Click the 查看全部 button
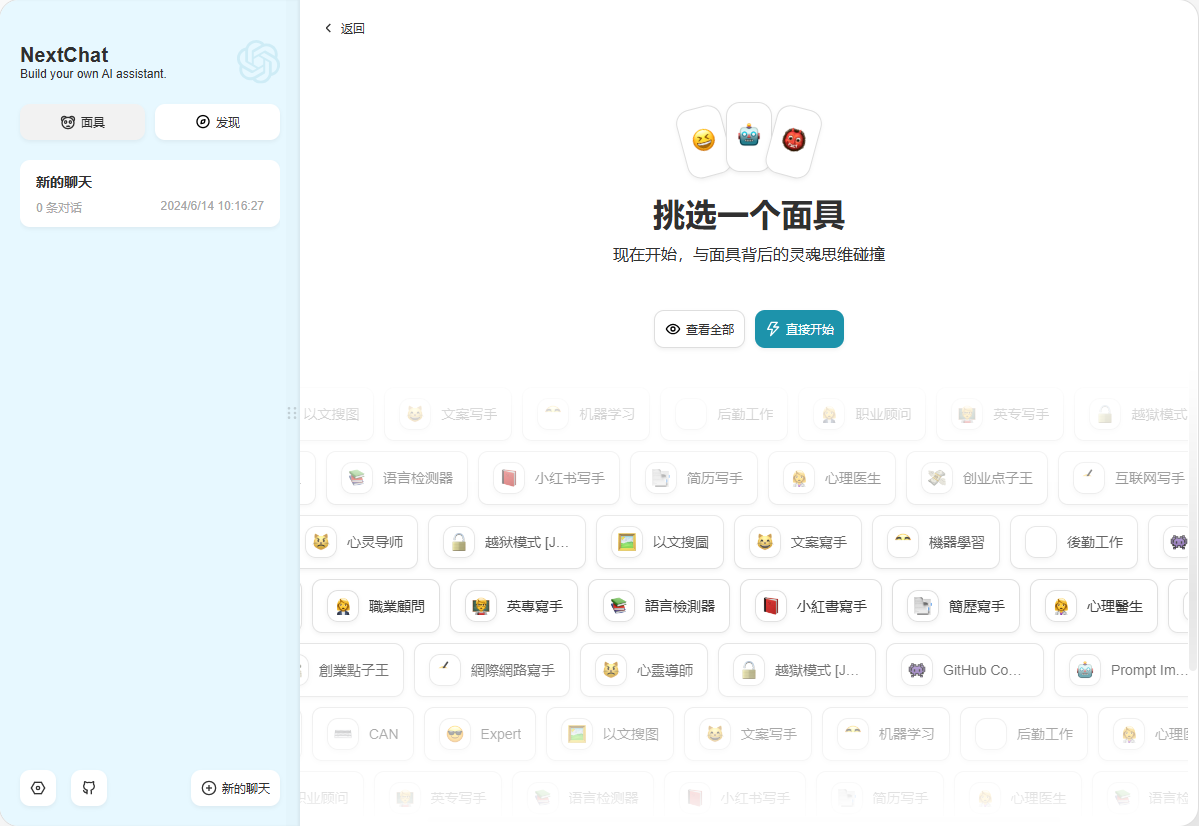Viewport: 1199px width, 826px height. pos(699,329)
